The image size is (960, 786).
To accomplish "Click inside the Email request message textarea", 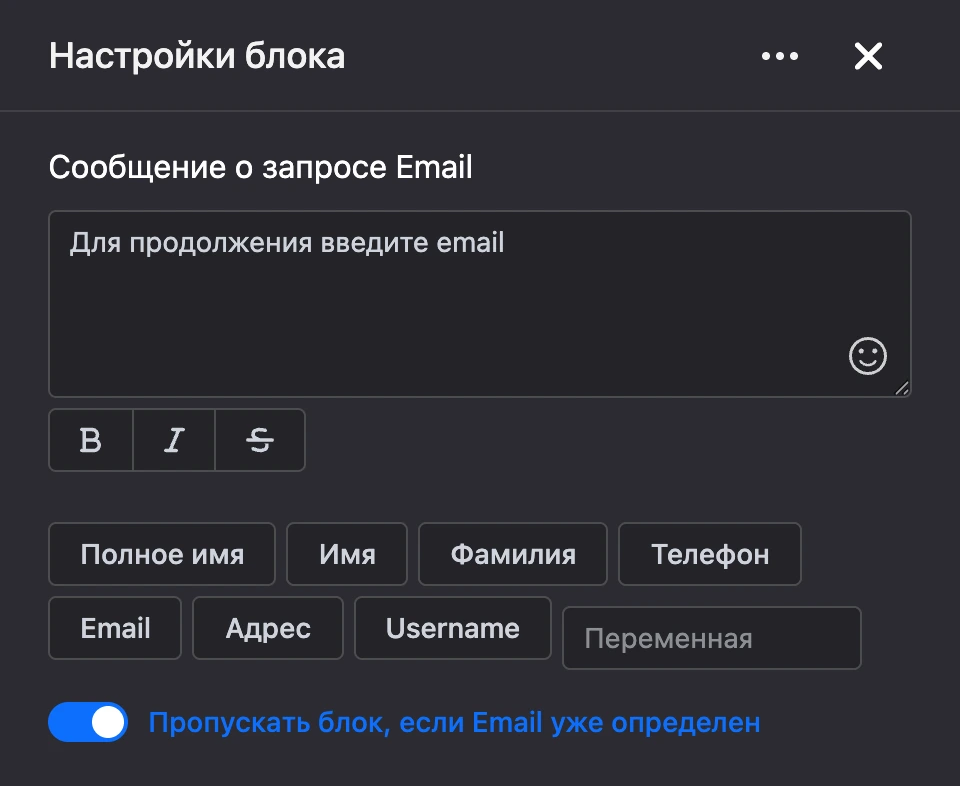I will click(479, 304).
